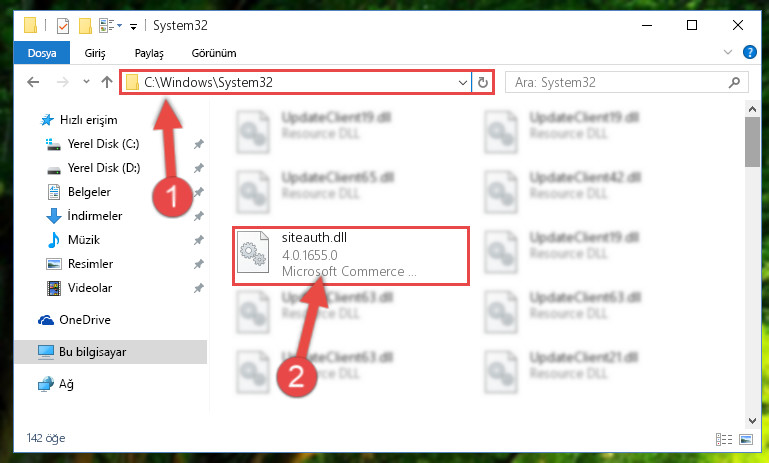Unpin Belgeler from quick access
This screenshot has width=769, height=463.
click(x=199, y=192)
